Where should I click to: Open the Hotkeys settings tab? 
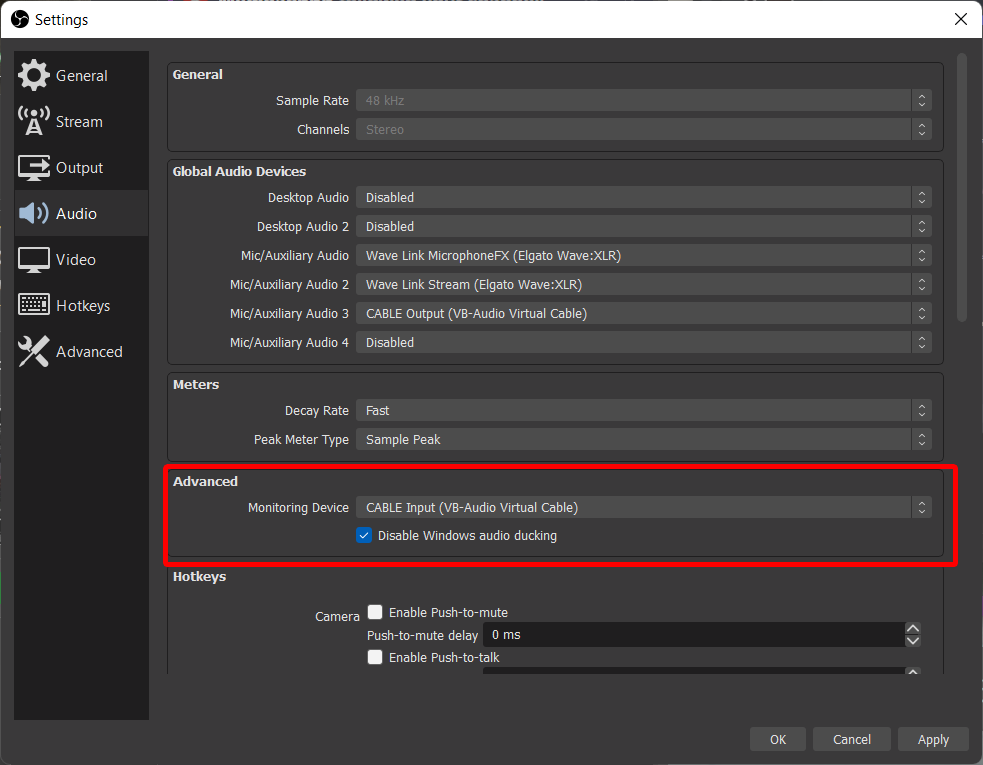click(81, 305)
